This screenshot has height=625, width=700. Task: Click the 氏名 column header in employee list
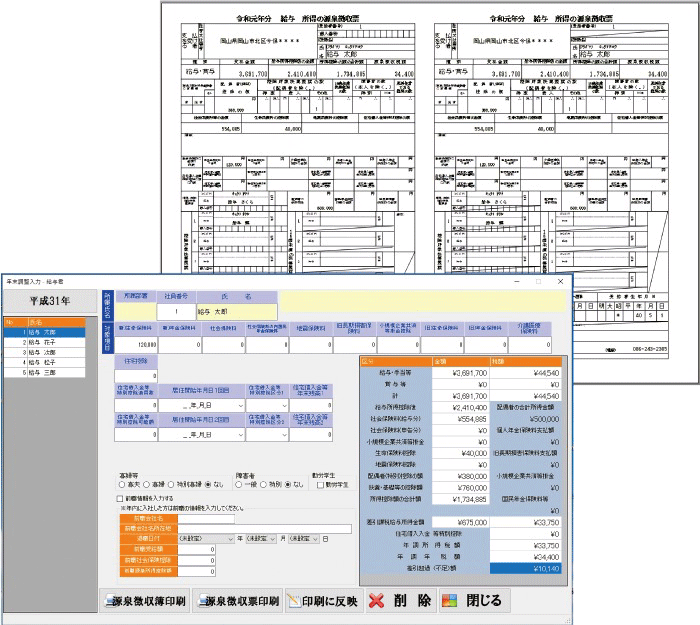56,322
